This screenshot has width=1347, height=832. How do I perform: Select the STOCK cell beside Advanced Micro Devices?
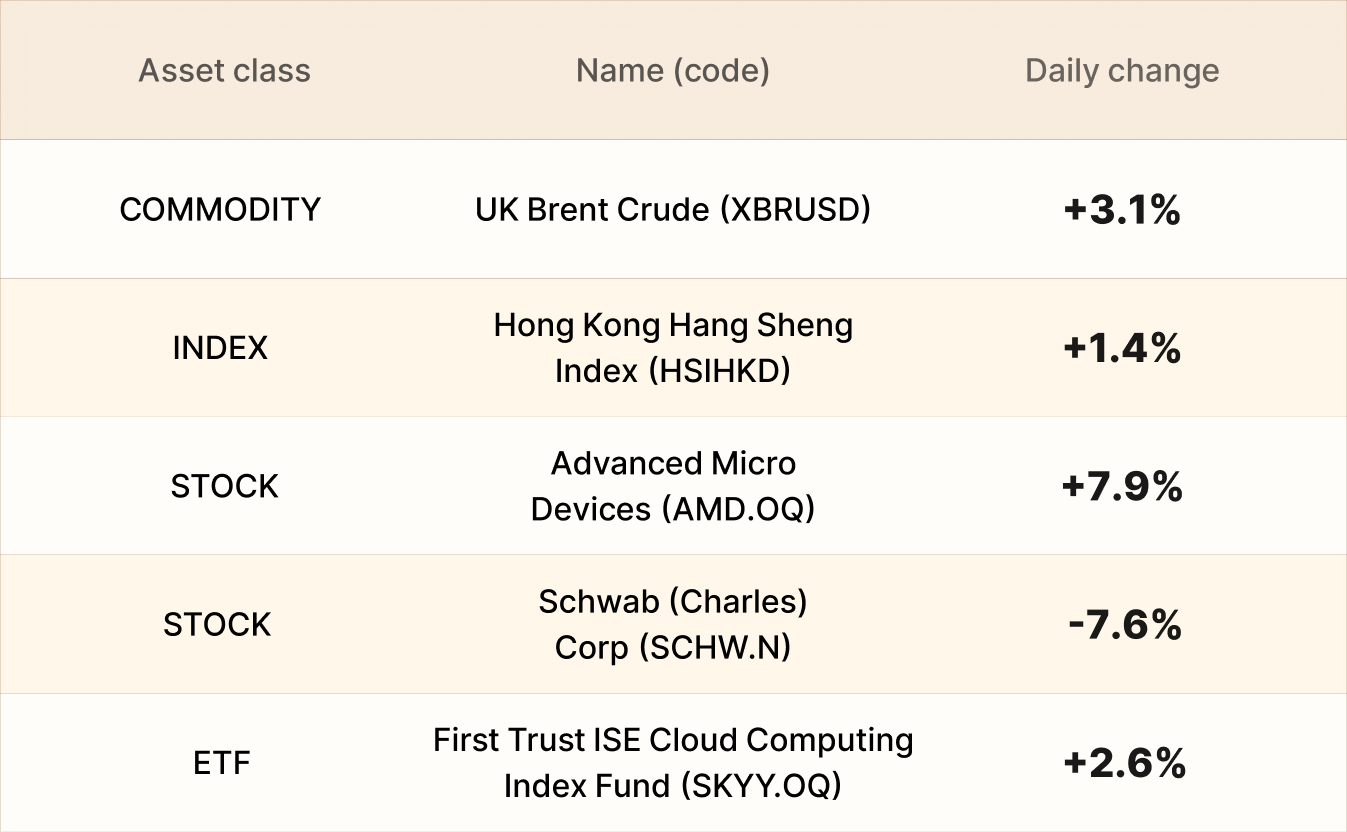(224, 487)
